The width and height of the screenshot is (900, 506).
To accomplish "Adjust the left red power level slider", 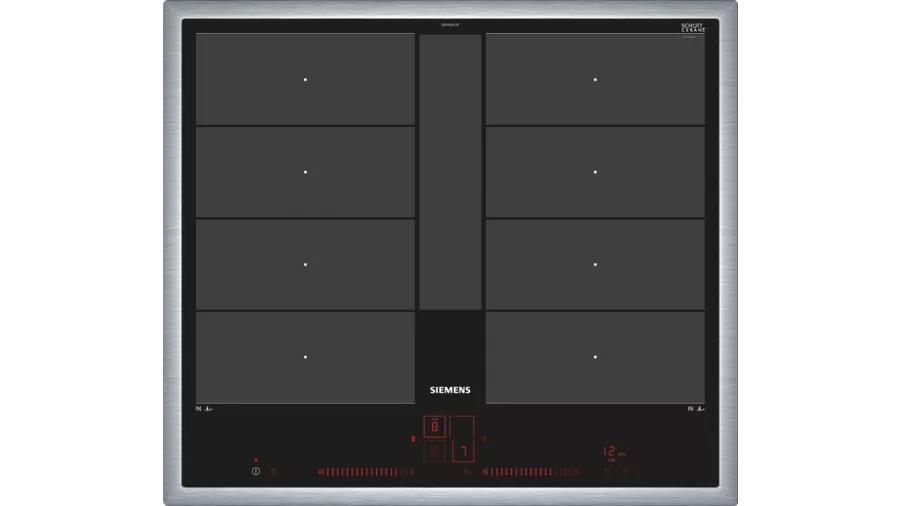I will click(365, 471).
